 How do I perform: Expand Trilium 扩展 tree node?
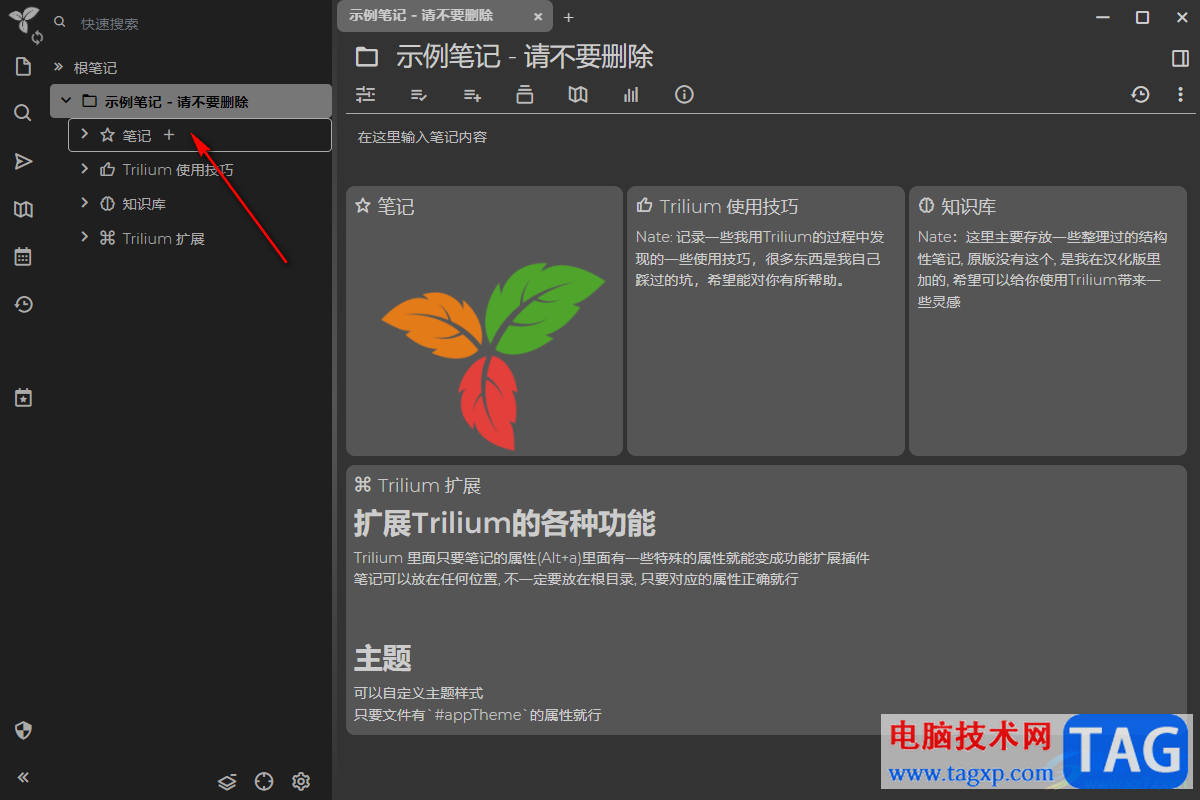[x=85, y=238]
